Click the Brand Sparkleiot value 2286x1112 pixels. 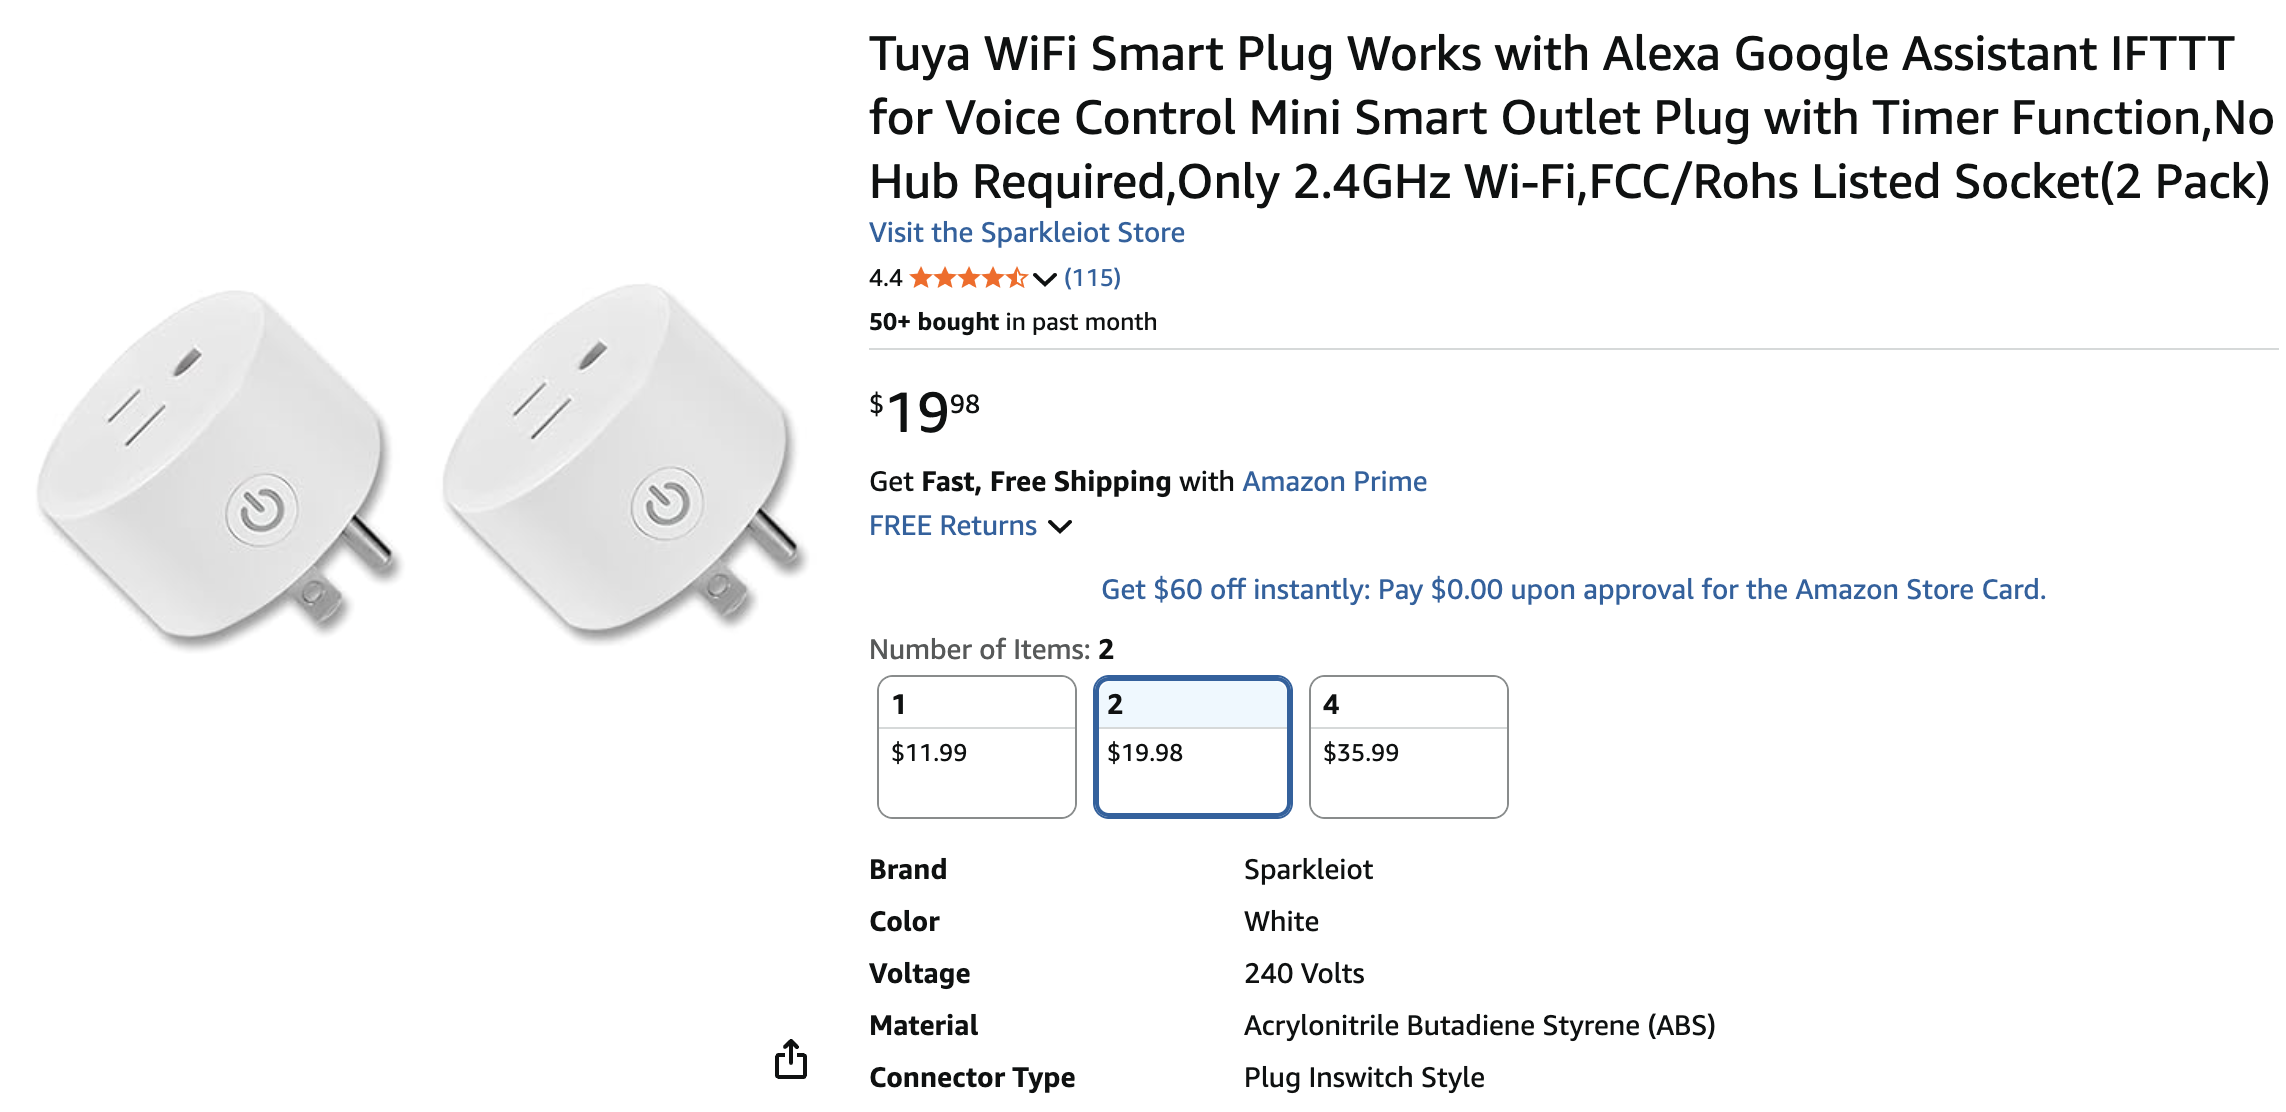click(x=1308, y=870)
